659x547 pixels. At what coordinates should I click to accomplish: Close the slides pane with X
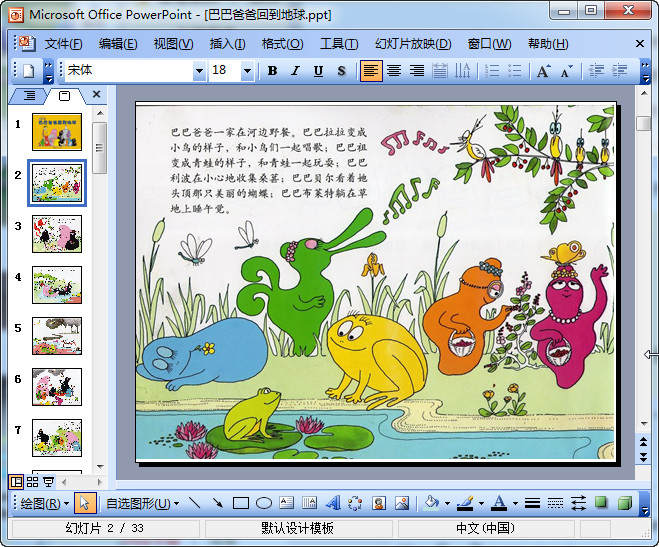coord(96,95)
